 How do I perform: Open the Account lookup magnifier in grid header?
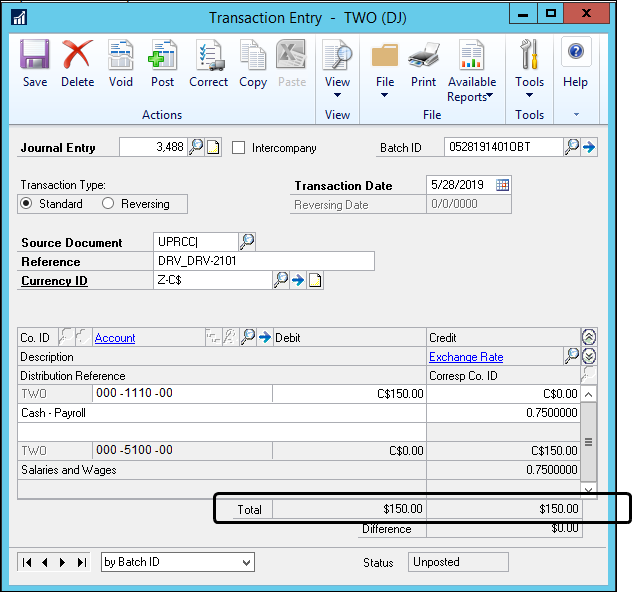pos(248,337)
